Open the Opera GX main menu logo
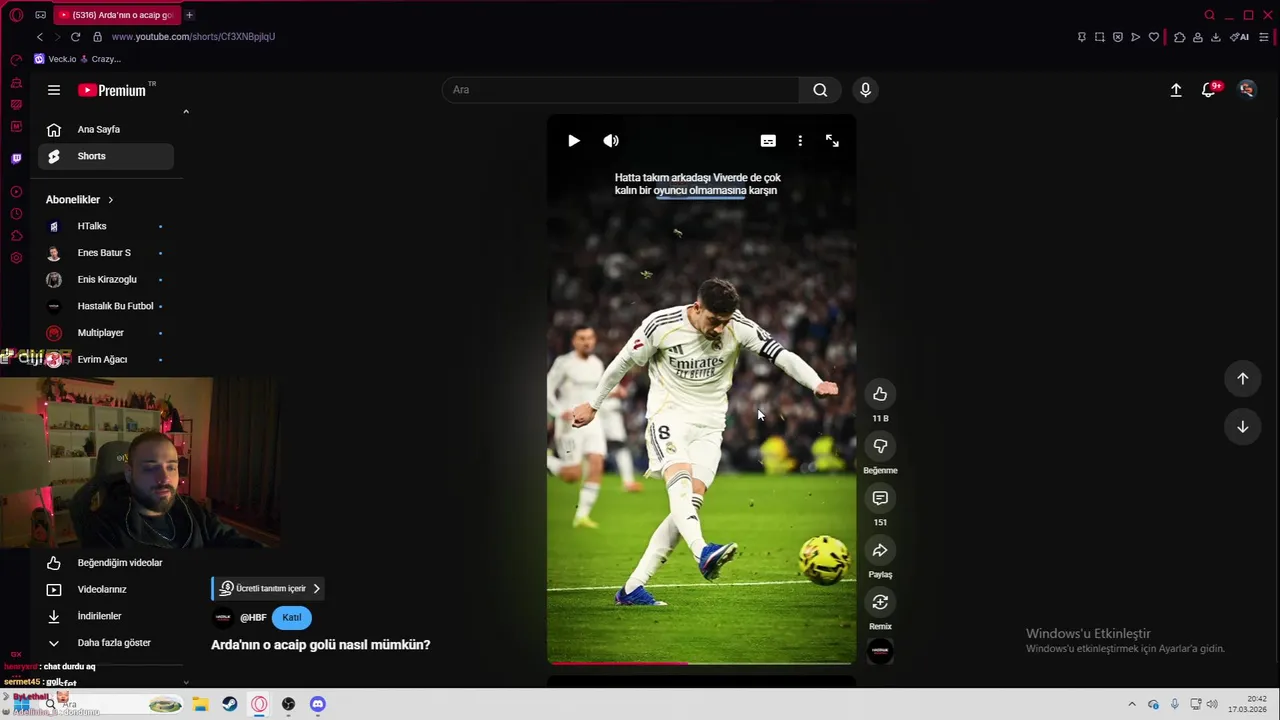This screenshot has width=1280, height=720. click(x=16, y=15)
